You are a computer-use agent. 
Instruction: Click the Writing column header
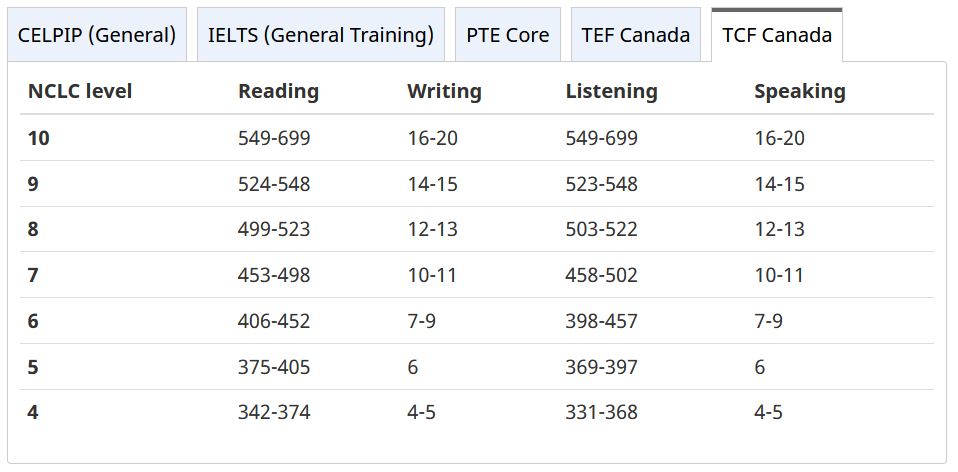tap(444, 92)
